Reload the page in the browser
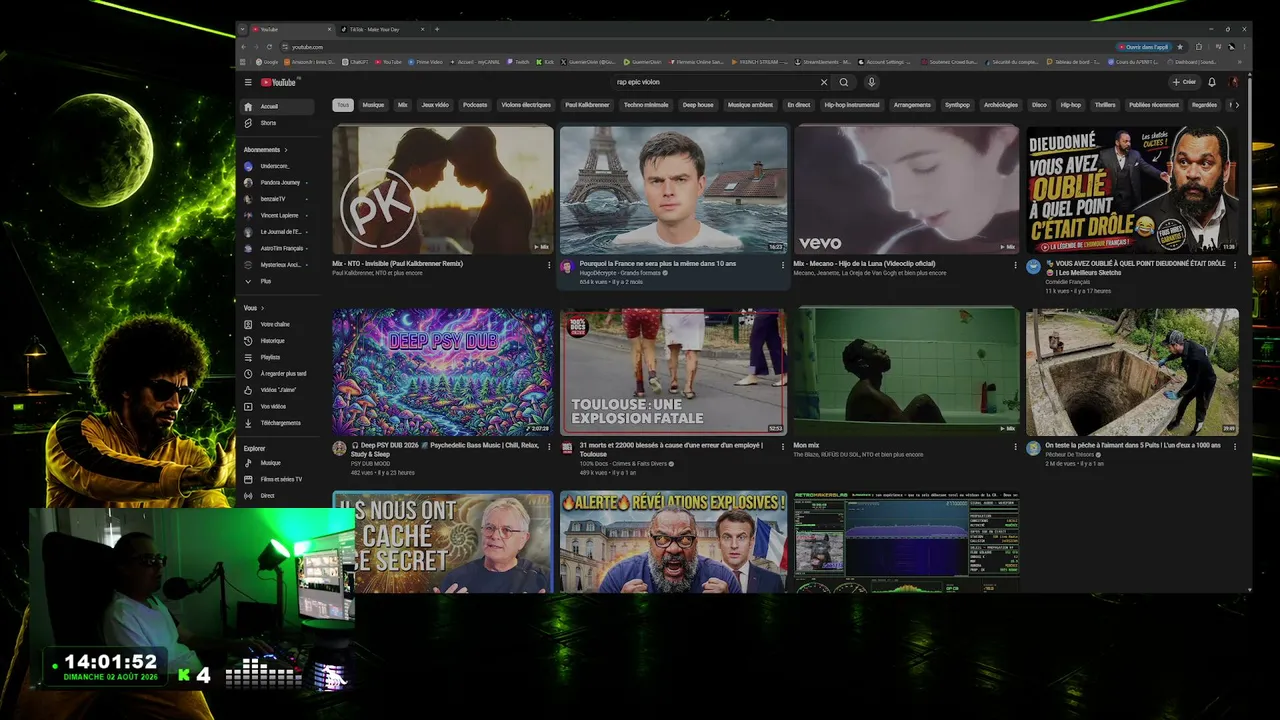This screenshot has width=1280, height=720. 270,47
